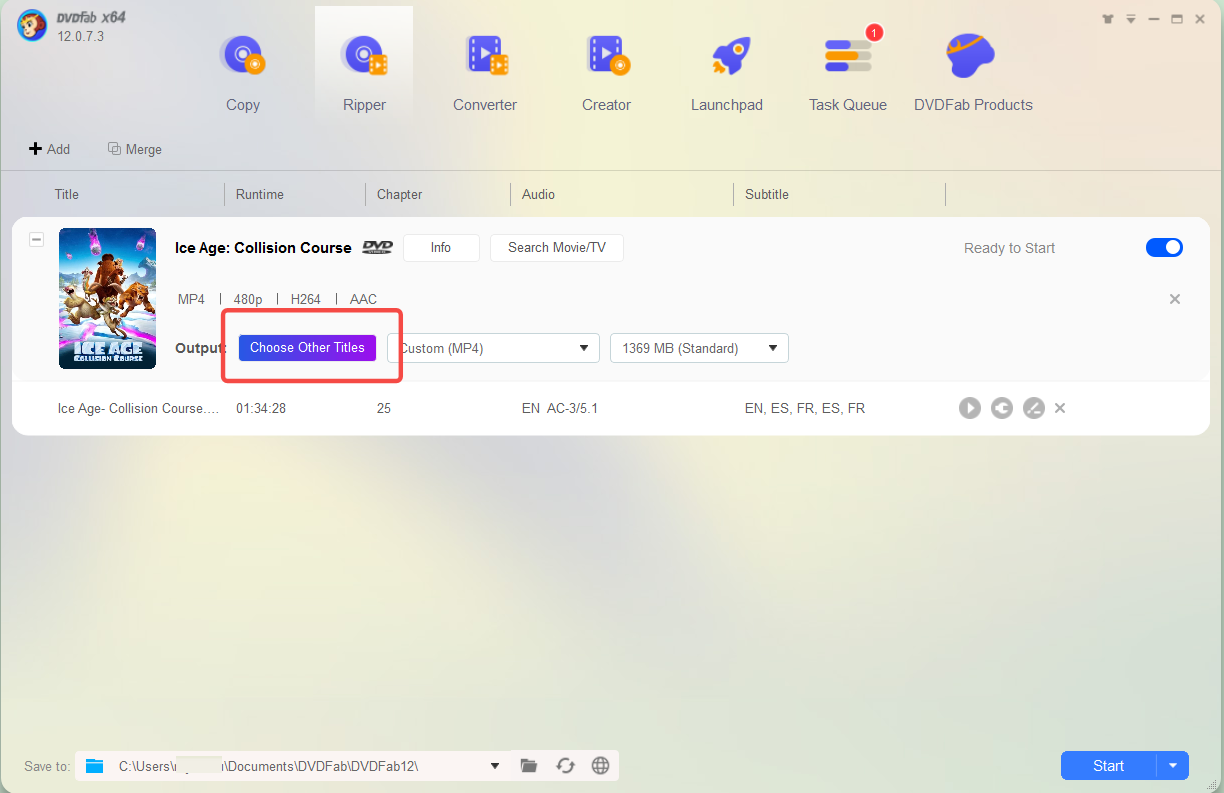Screen dimensions: 1224x793
Task: Click the Runtime column header
Action: pyautogui.click(x=260, y=194)
